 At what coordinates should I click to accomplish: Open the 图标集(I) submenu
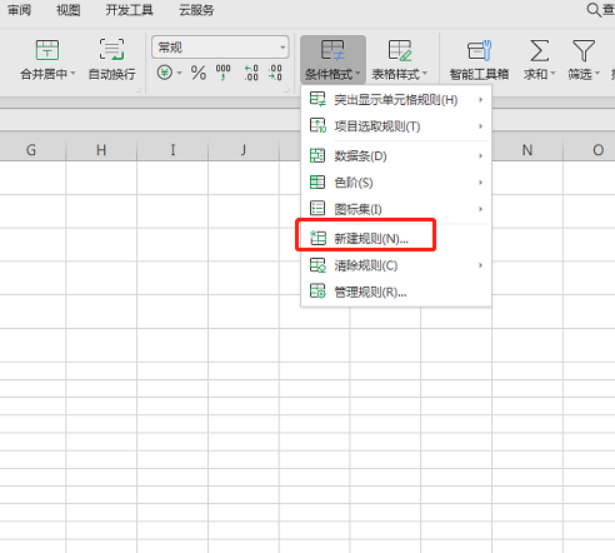pyautogui.click(x=396, y=209)
